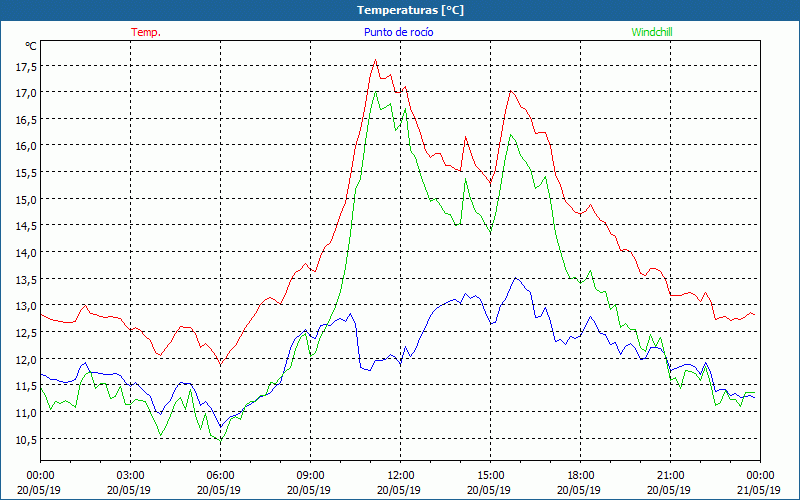Screen dimensions: 800x500
Task: Click the "Temperaturas [°C]" chart title
Action: coord(410,10)
